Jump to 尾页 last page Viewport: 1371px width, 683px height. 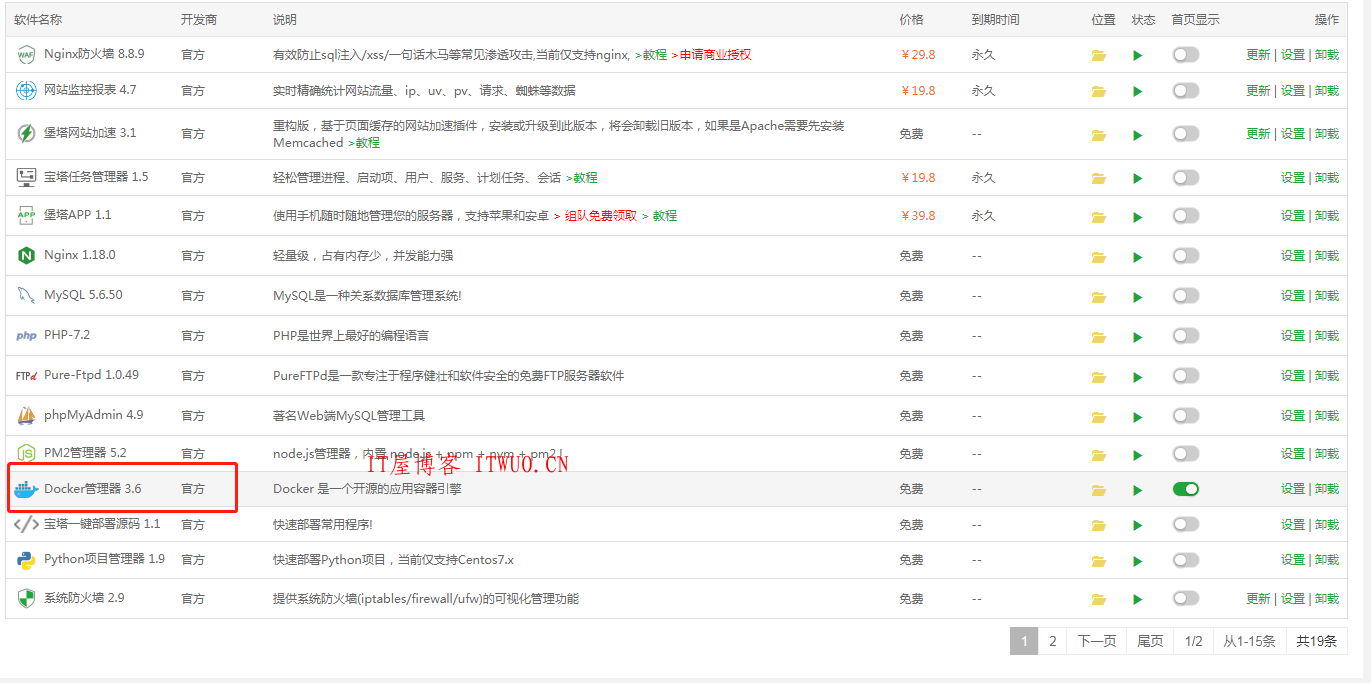1150,641
